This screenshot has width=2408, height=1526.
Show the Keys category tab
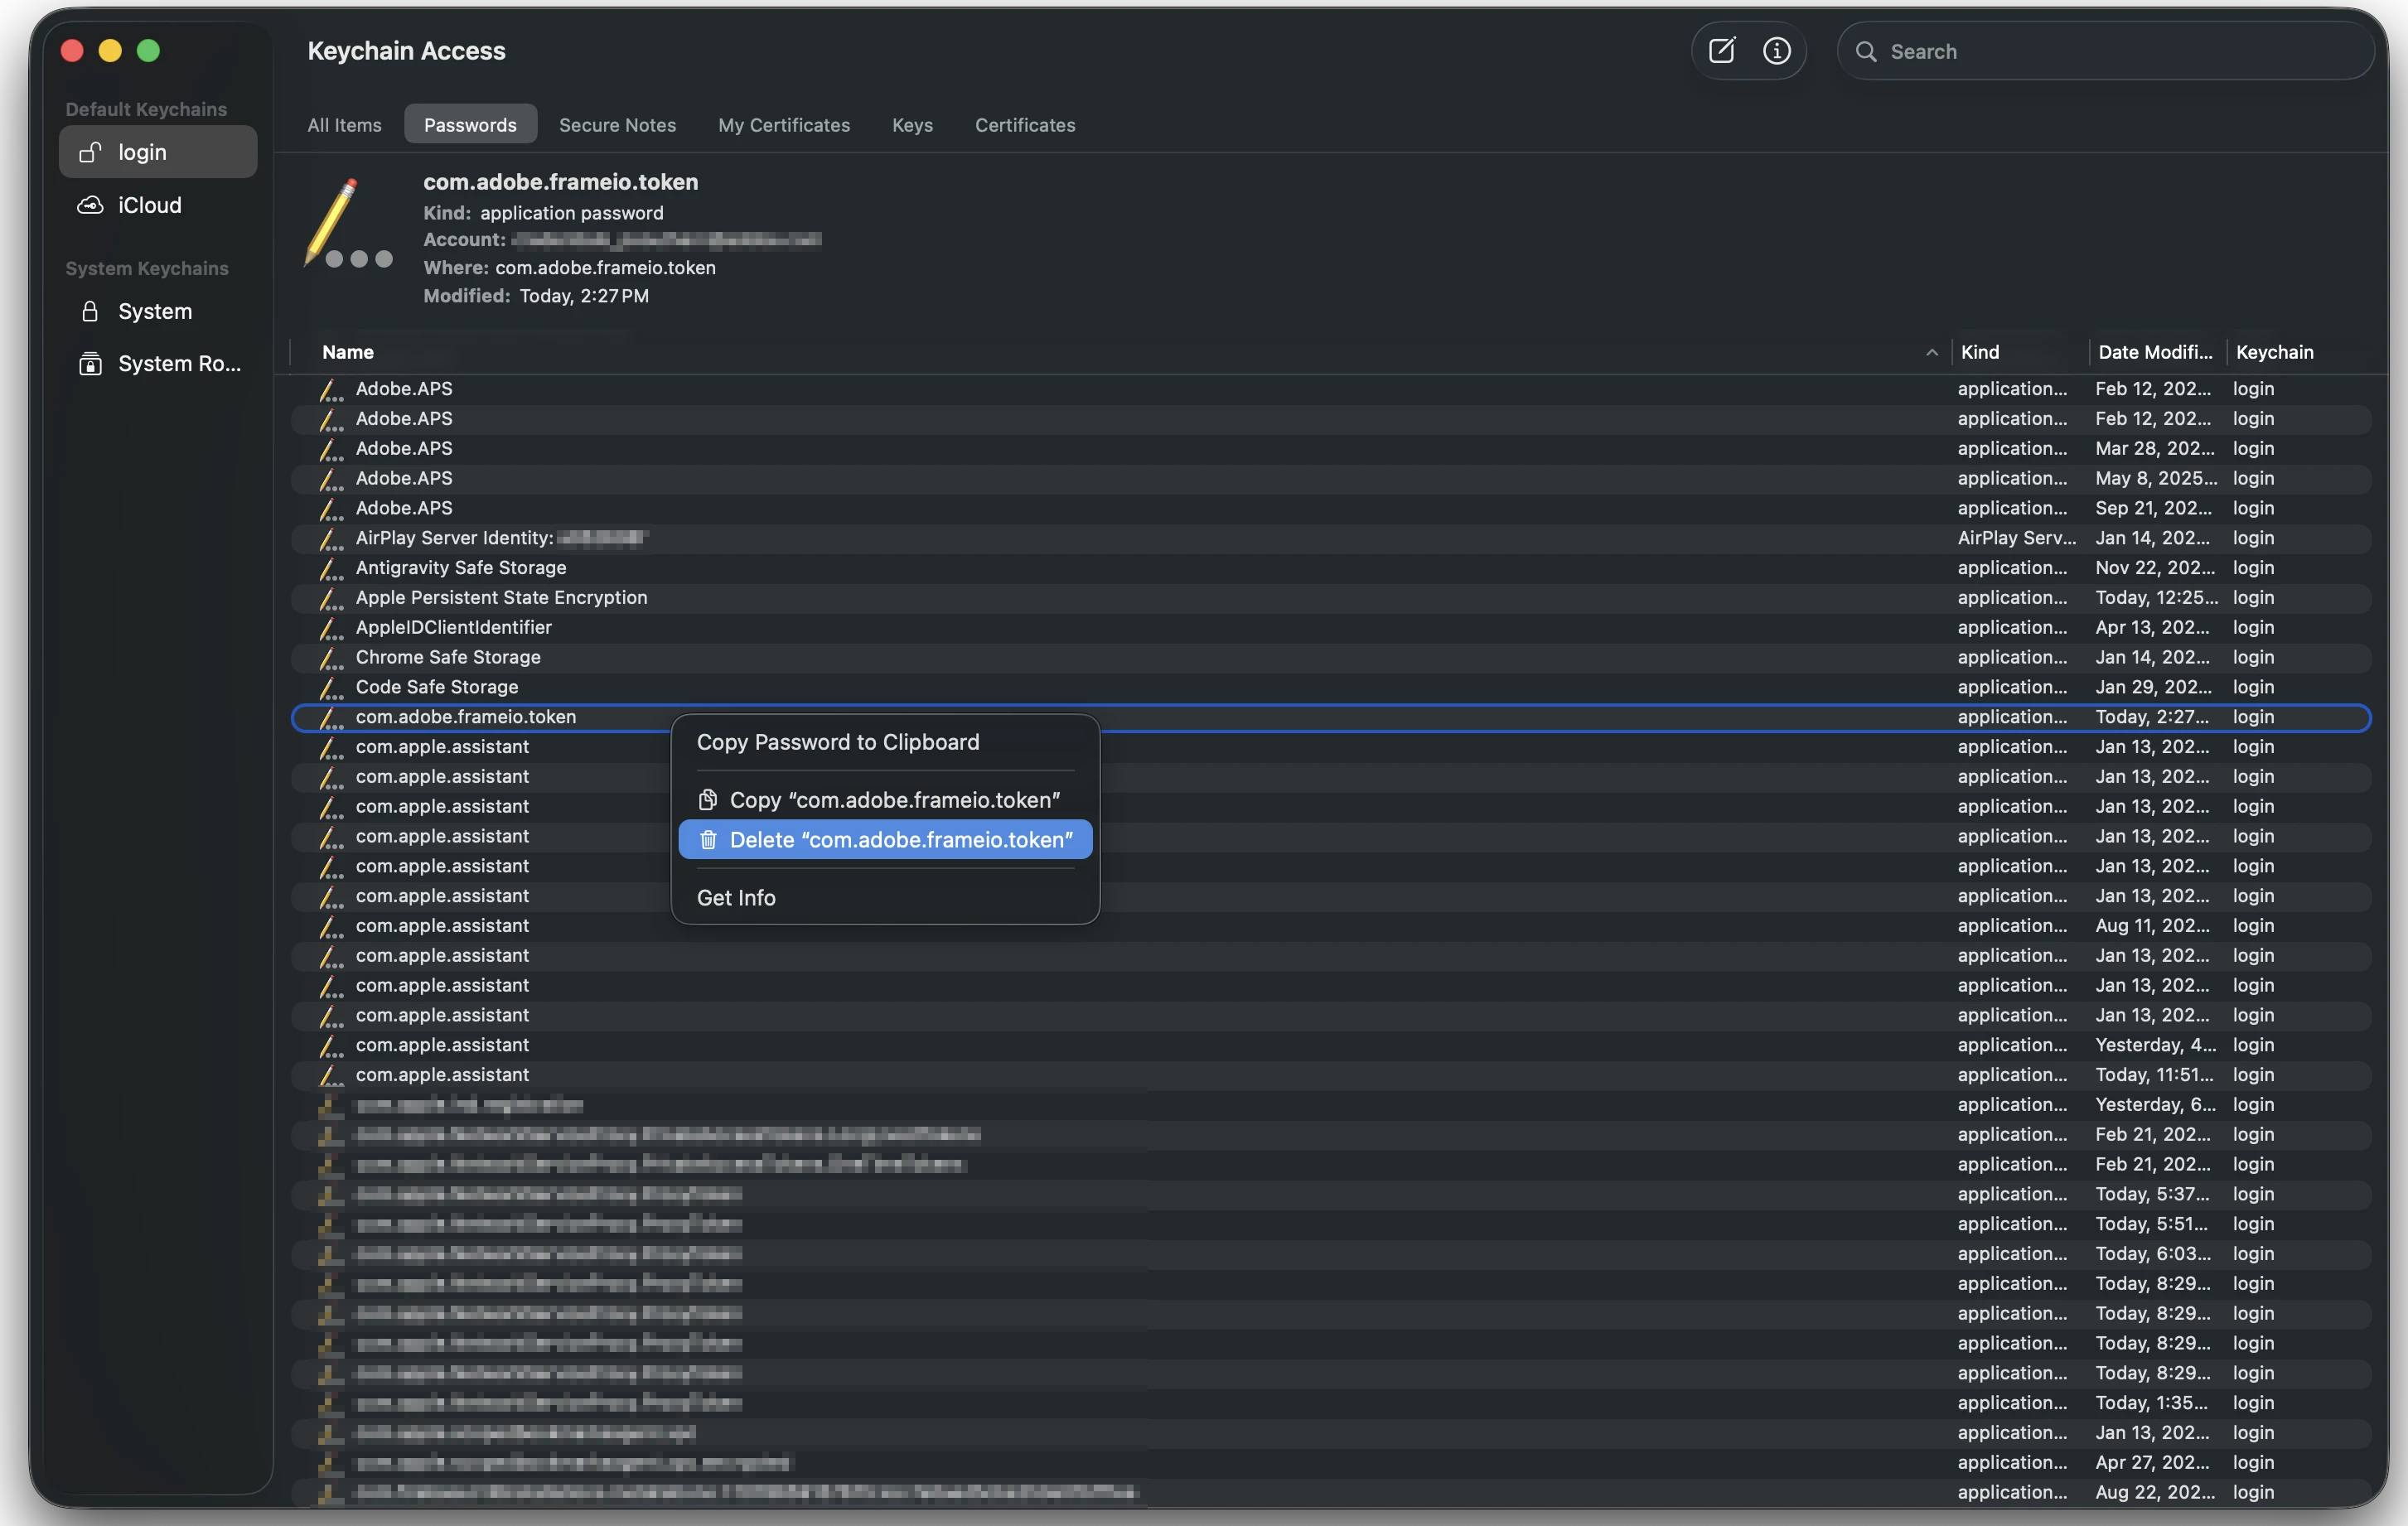pyautogui.click(x=911, y=125)
